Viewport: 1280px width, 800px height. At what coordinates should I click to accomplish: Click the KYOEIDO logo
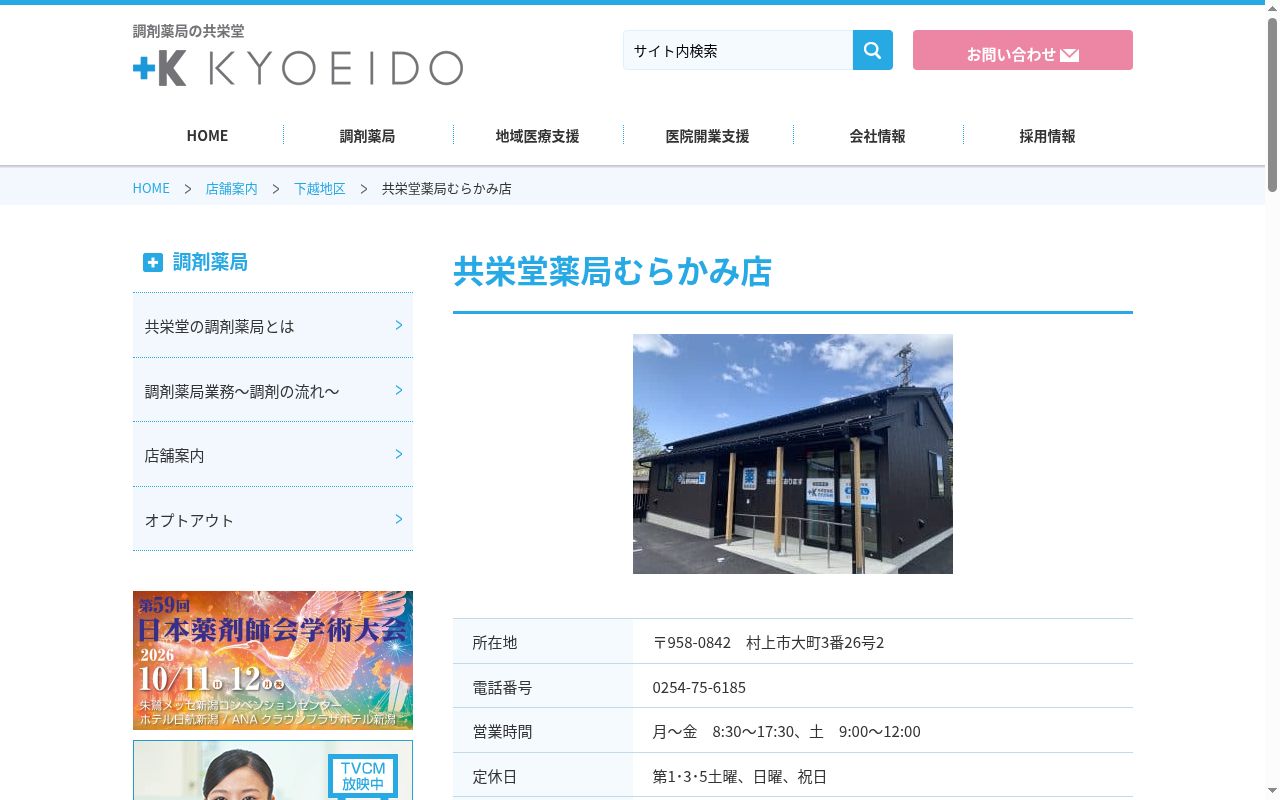click(x=298, y=68)
